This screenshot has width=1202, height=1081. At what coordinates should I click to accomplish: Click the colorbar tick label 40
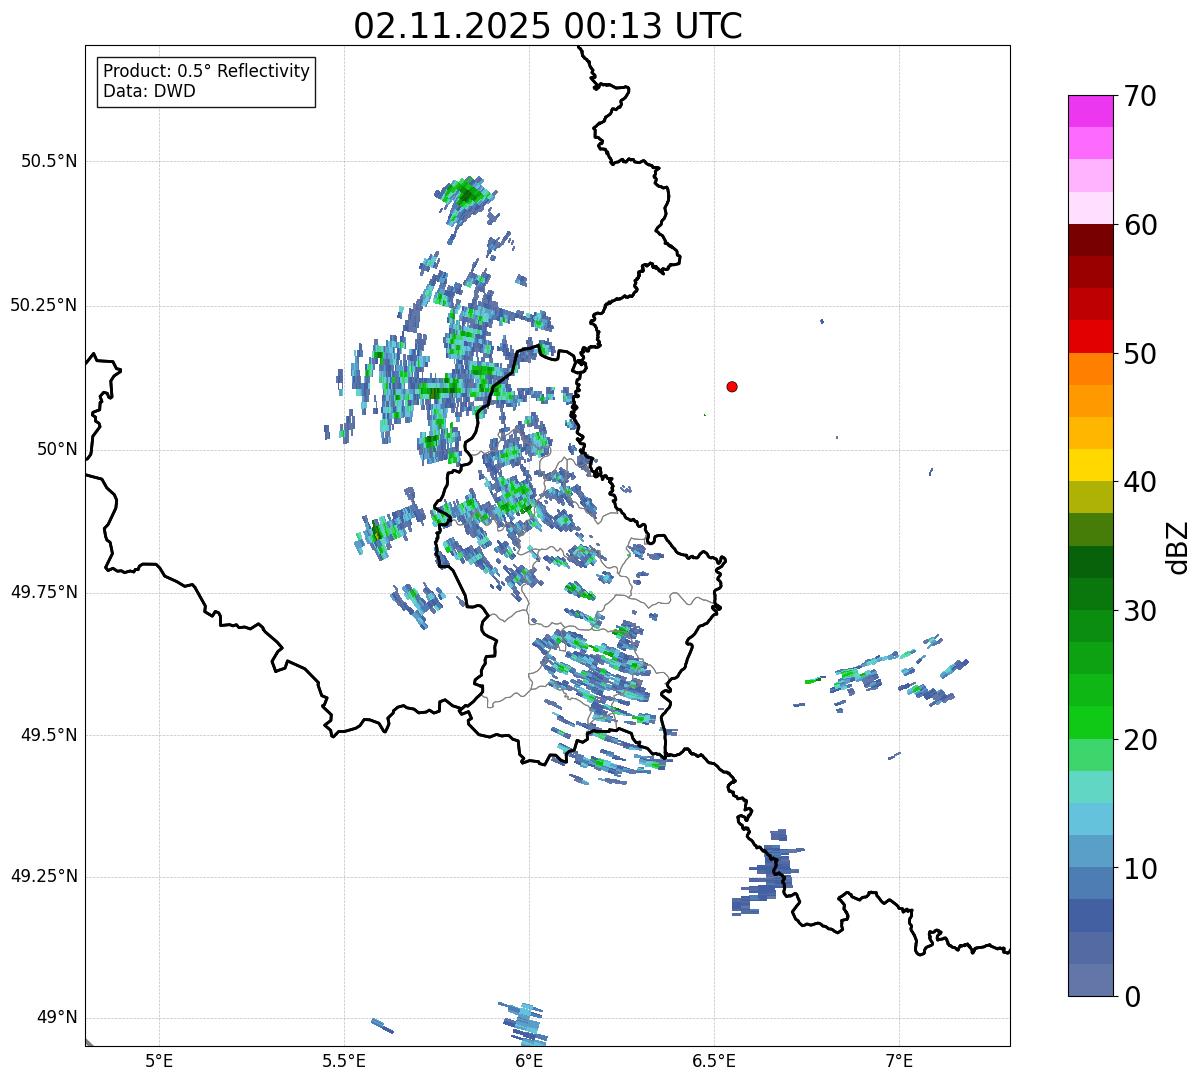pyautogui.click(x=1140, y=482)
